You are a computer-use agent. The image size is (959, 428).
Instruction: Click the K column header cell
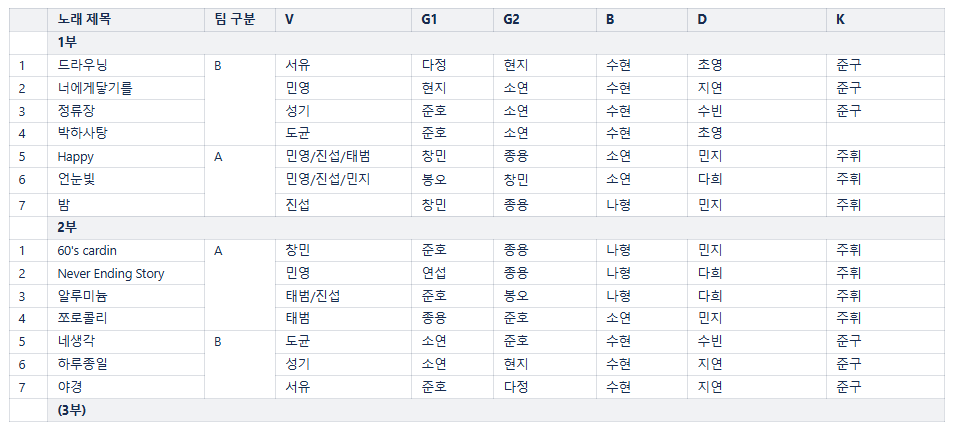pos(840,19)
